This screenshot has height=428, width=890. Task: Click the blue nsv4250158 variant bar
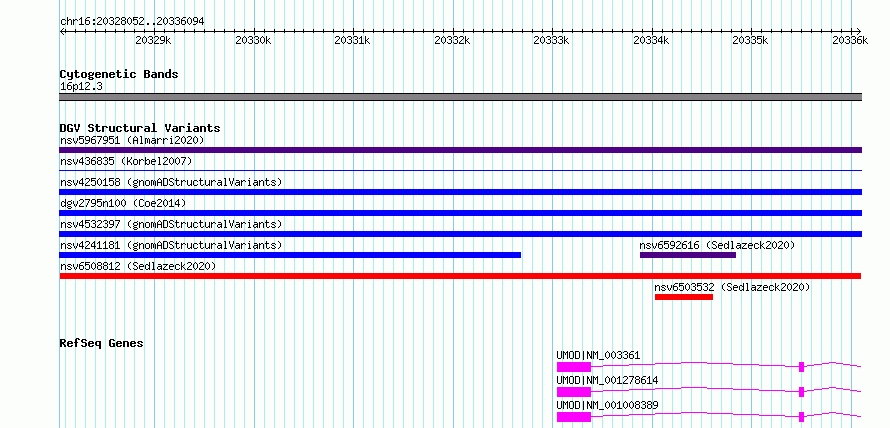(x=460, y=192)
